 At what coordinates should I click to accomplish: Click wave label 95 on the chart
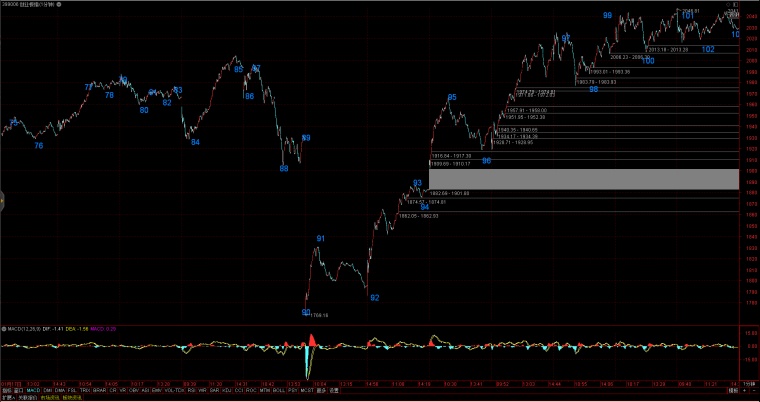[452, 97]
